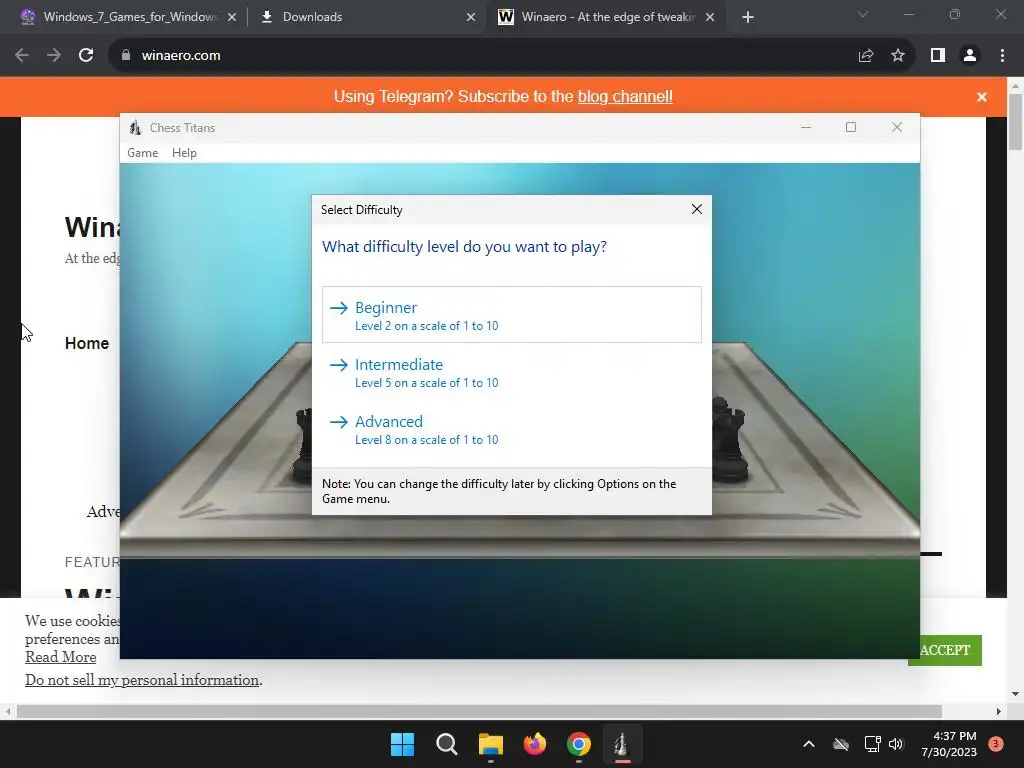1024x768 pixels.
Task: Follow the blog channel link
Action: point(625,97)
